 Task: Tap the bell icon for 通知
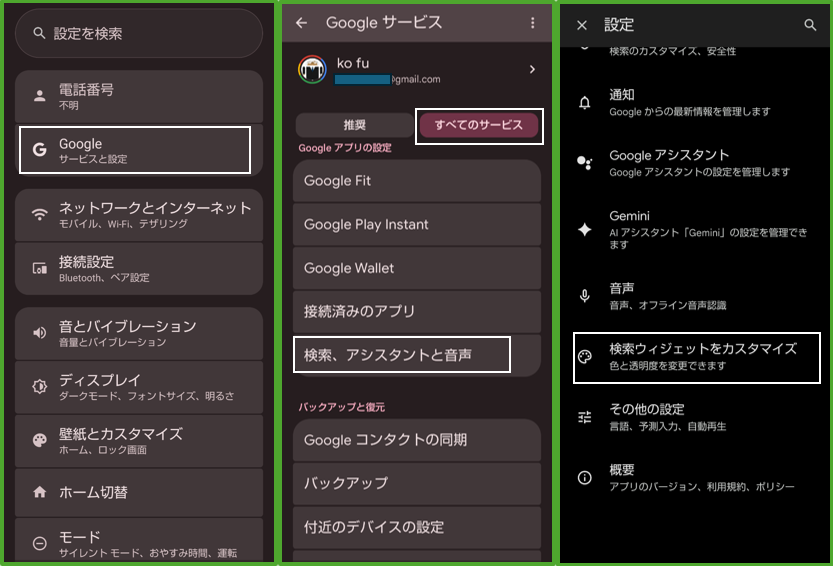click(586, 102)
